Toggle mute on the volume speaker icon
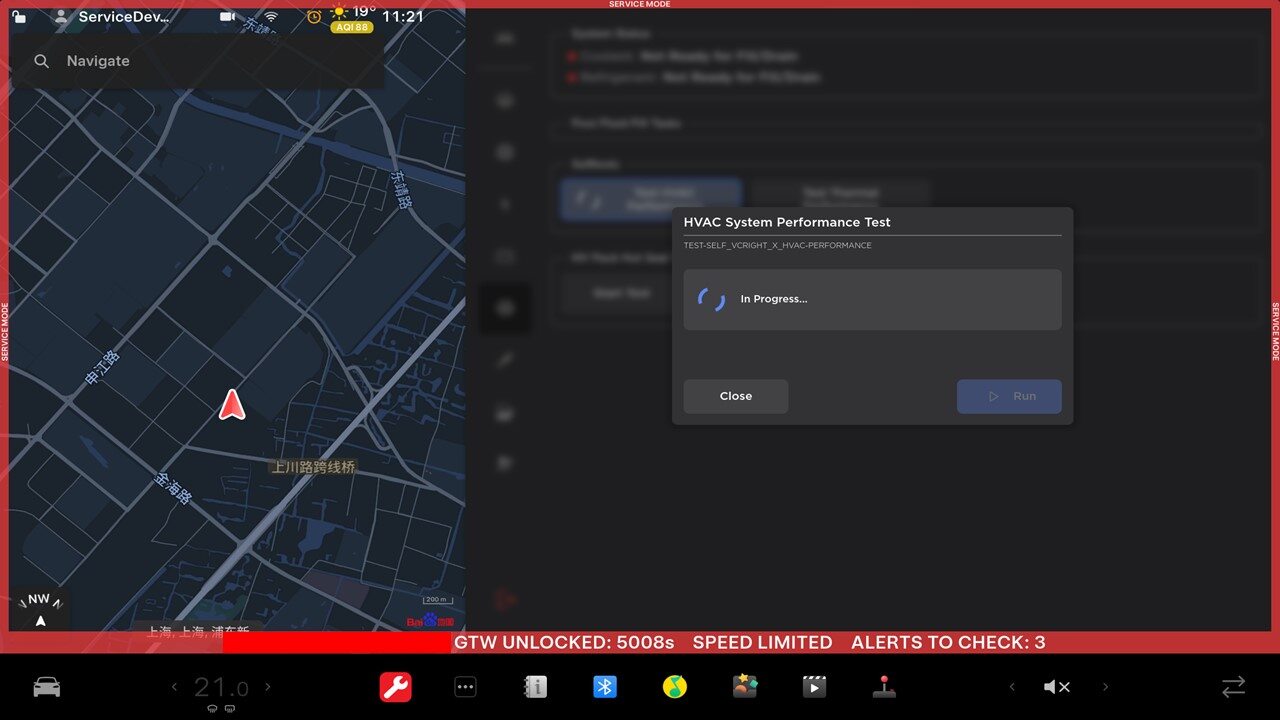Image resolution: width=1280 pixels, height=720 pixels. point(1056,687)
